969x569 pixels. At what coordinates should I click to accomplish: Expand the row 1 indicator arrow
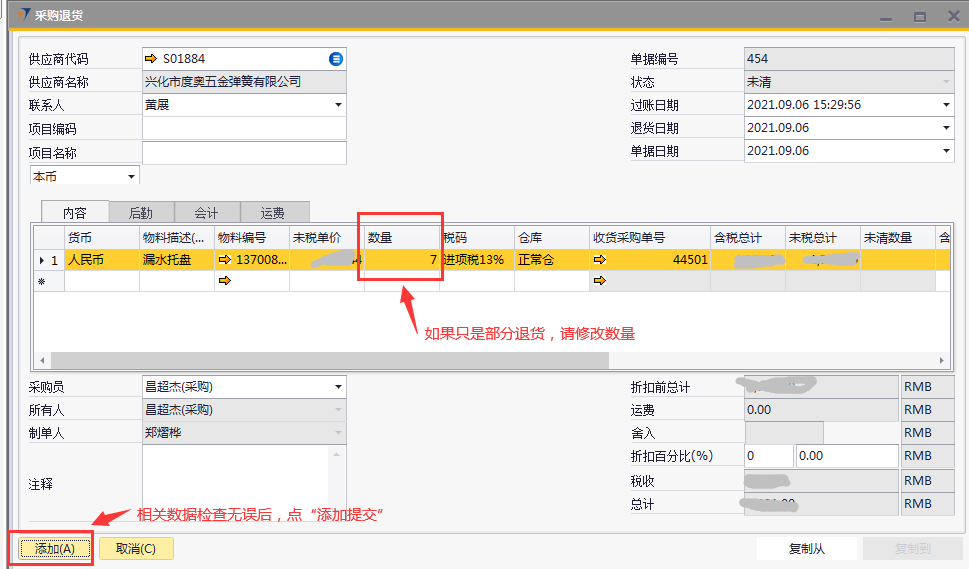(41, 260)
